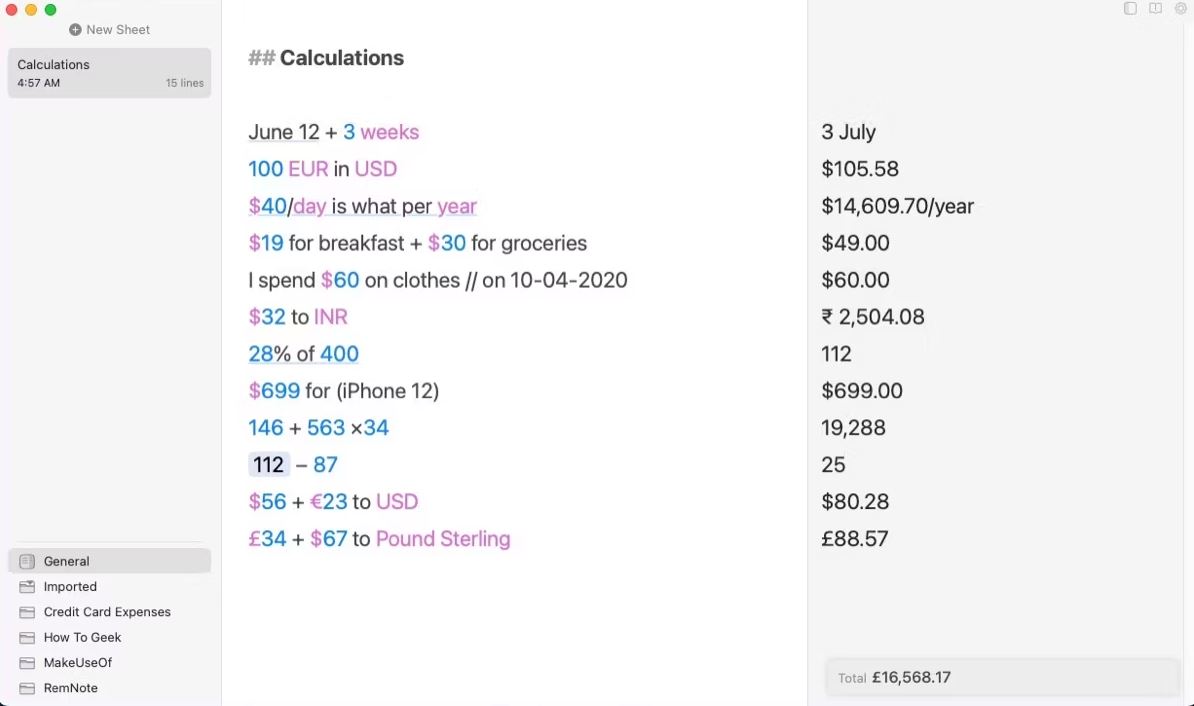Click the 112 variable token
Image resolution: width=1194 pixels, height=706 pixels.
point(269,465)
